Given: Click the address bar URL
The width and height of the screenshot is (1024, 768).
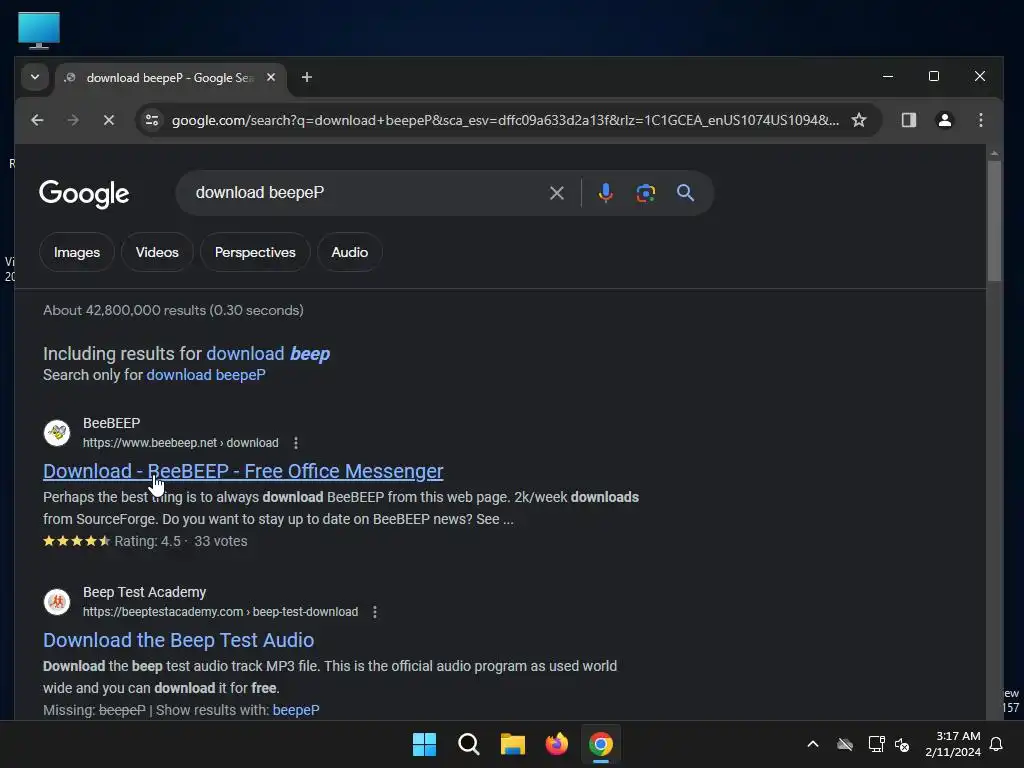Looking at the screenshot, I should tap(505, 120).
